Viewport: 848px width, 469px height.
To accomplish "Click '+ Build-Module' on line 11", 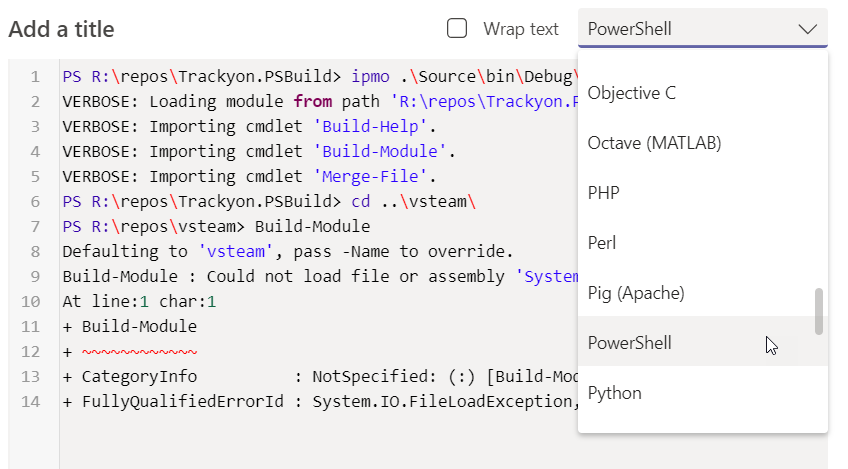I will click(x=130, y=326).
